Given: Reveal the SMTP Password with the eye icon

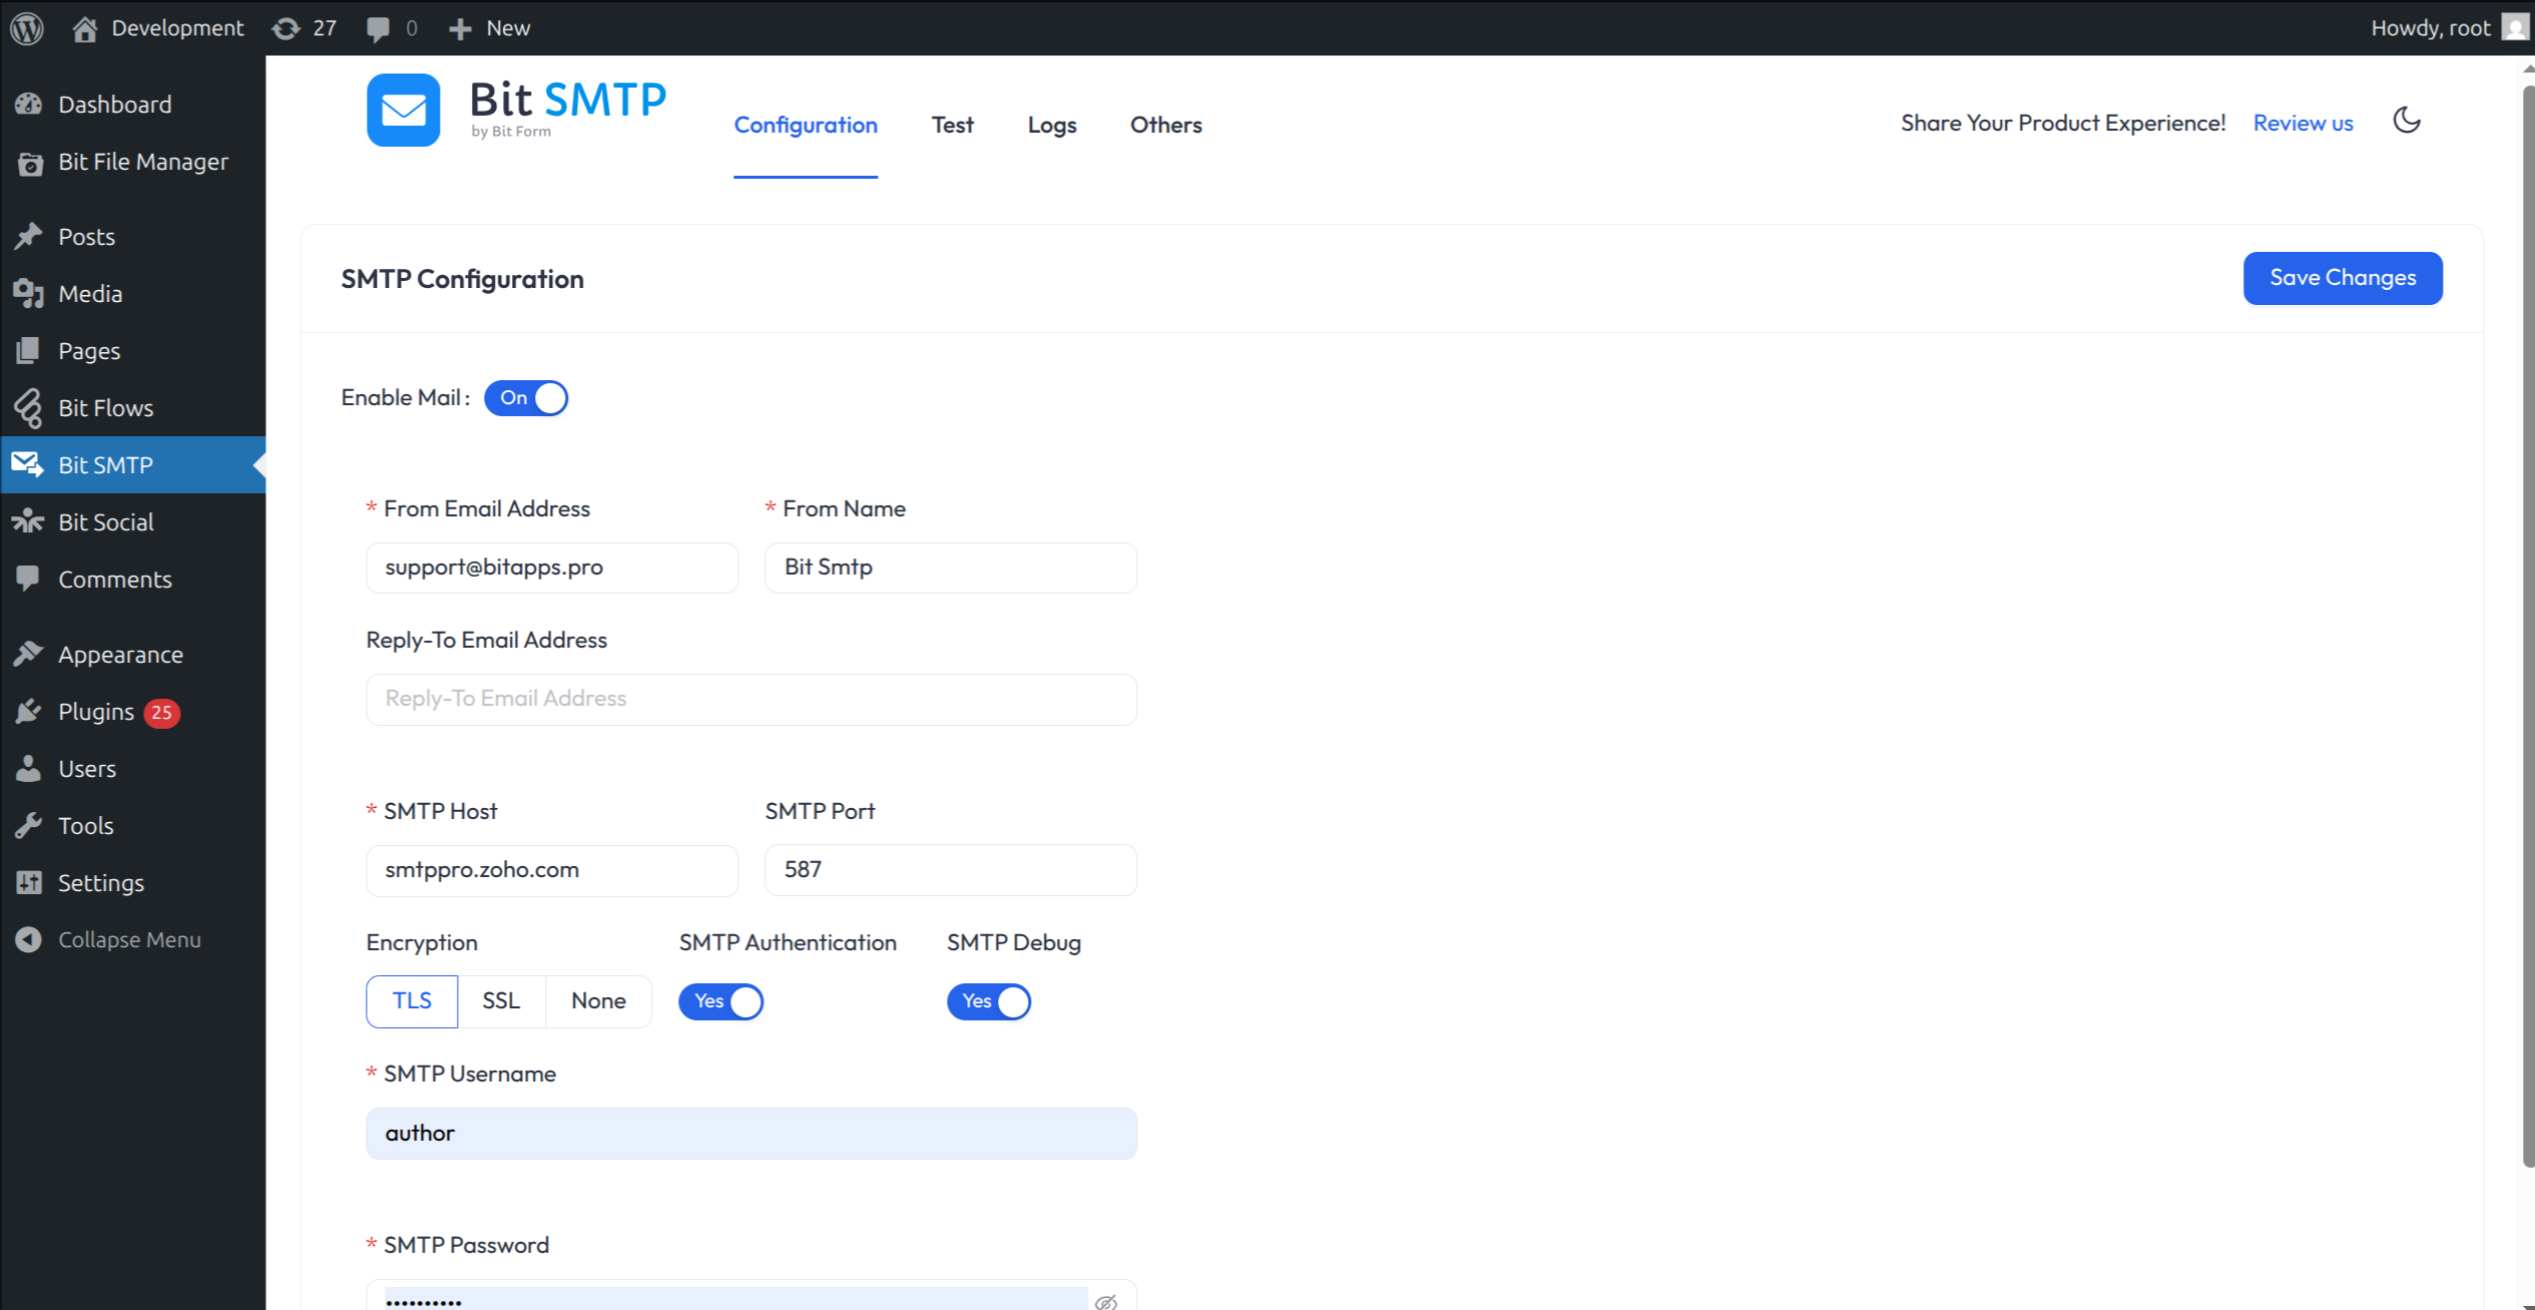Looking at the screenshot, I should click(1106, 1300).
